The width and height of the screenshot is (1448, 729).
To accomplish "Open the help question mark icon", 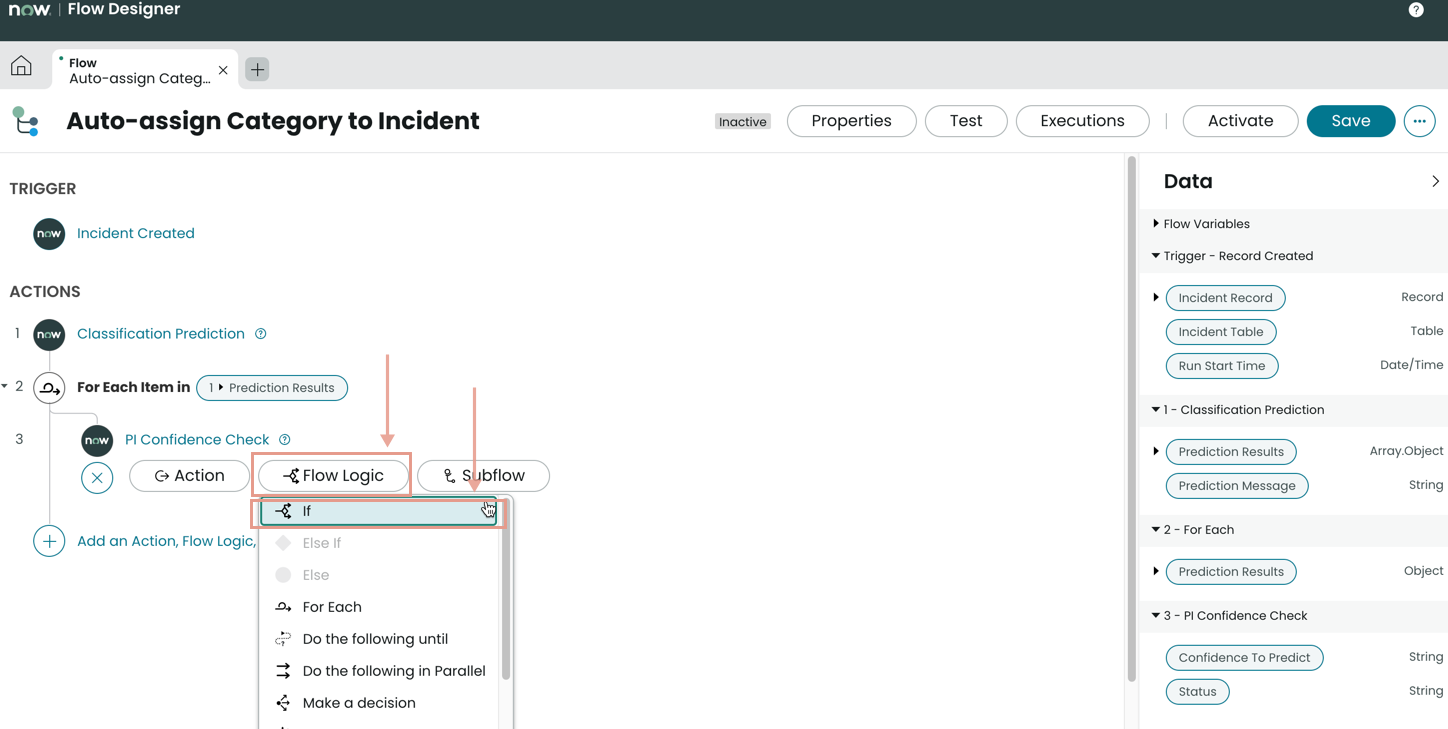I will coord(1416,10).
